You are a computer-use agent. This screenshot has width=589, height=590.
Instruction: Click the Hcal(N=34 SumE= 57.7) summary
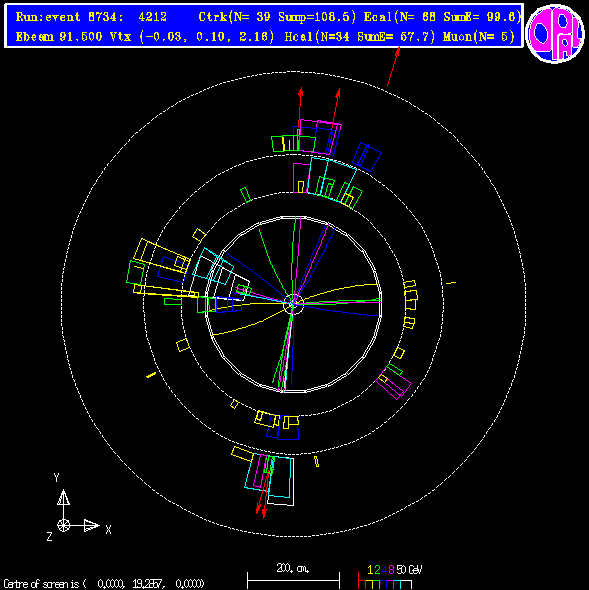[x=360, y=37]
